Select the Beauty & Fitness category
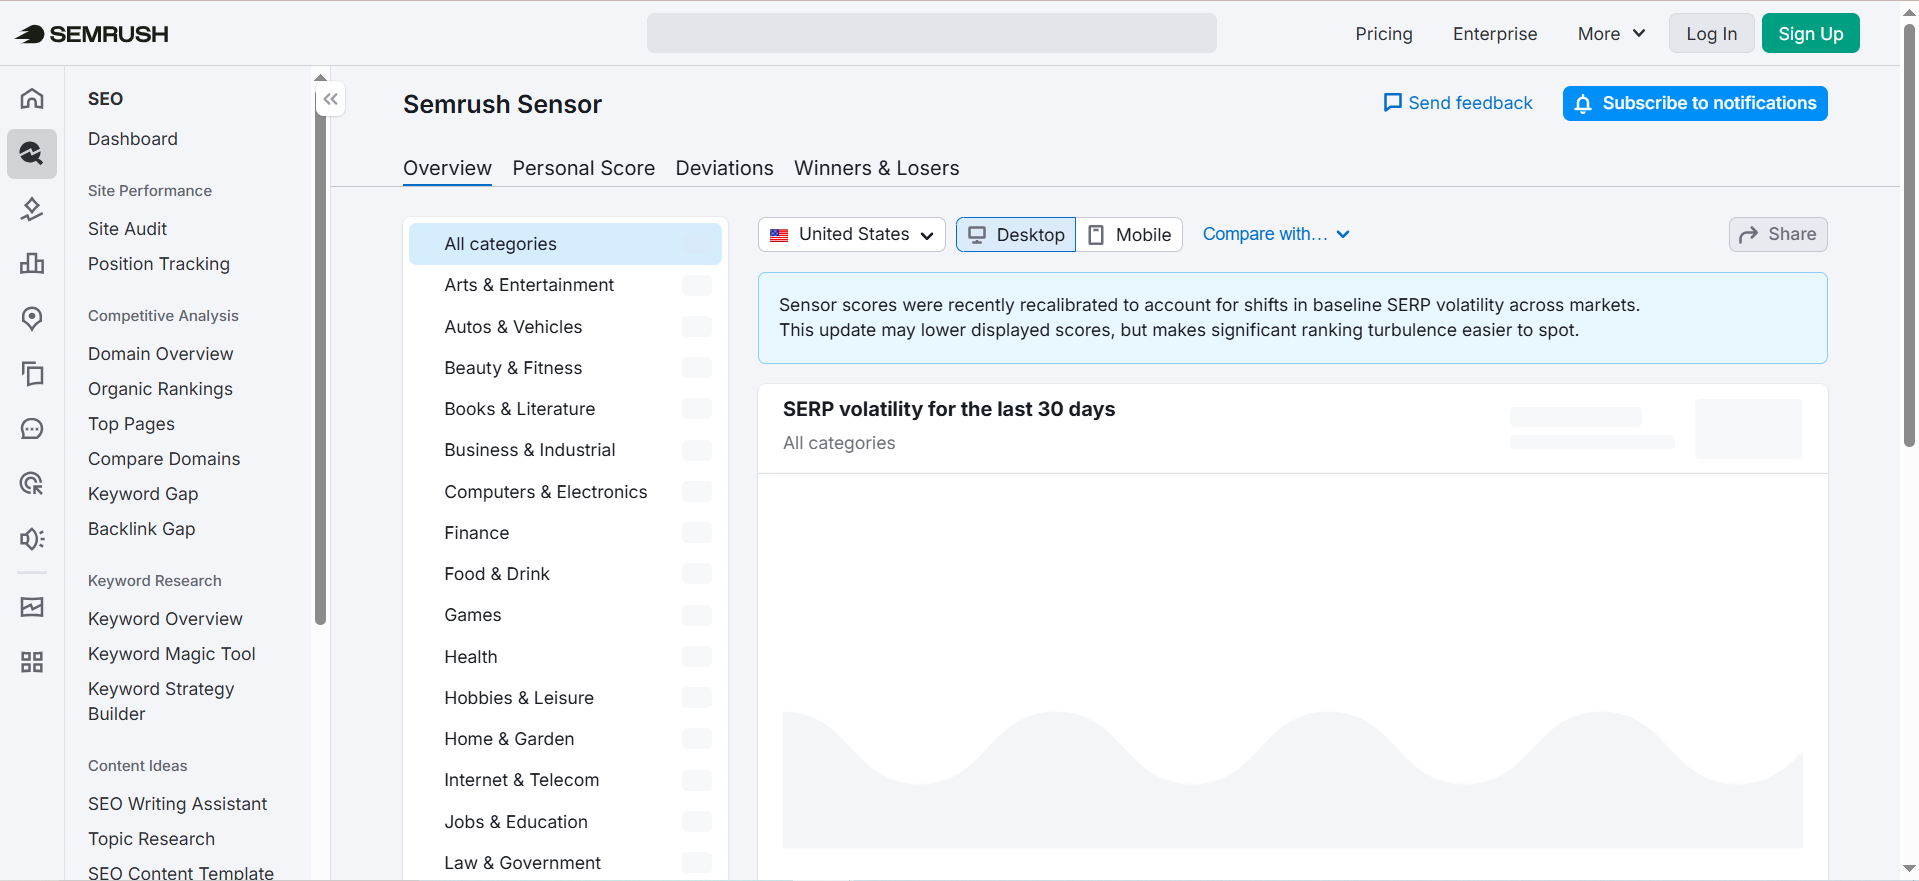1919x881 pixels. [x=565, y=368]
